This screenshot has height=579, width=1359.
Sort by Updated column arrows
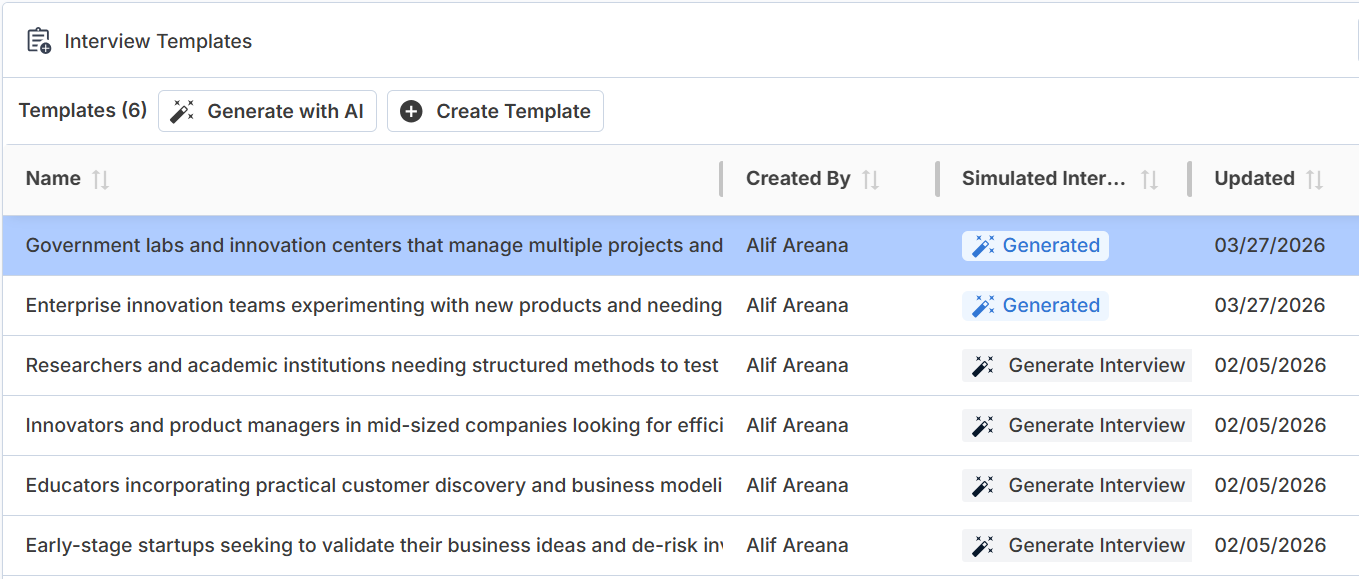point(1315,179)
